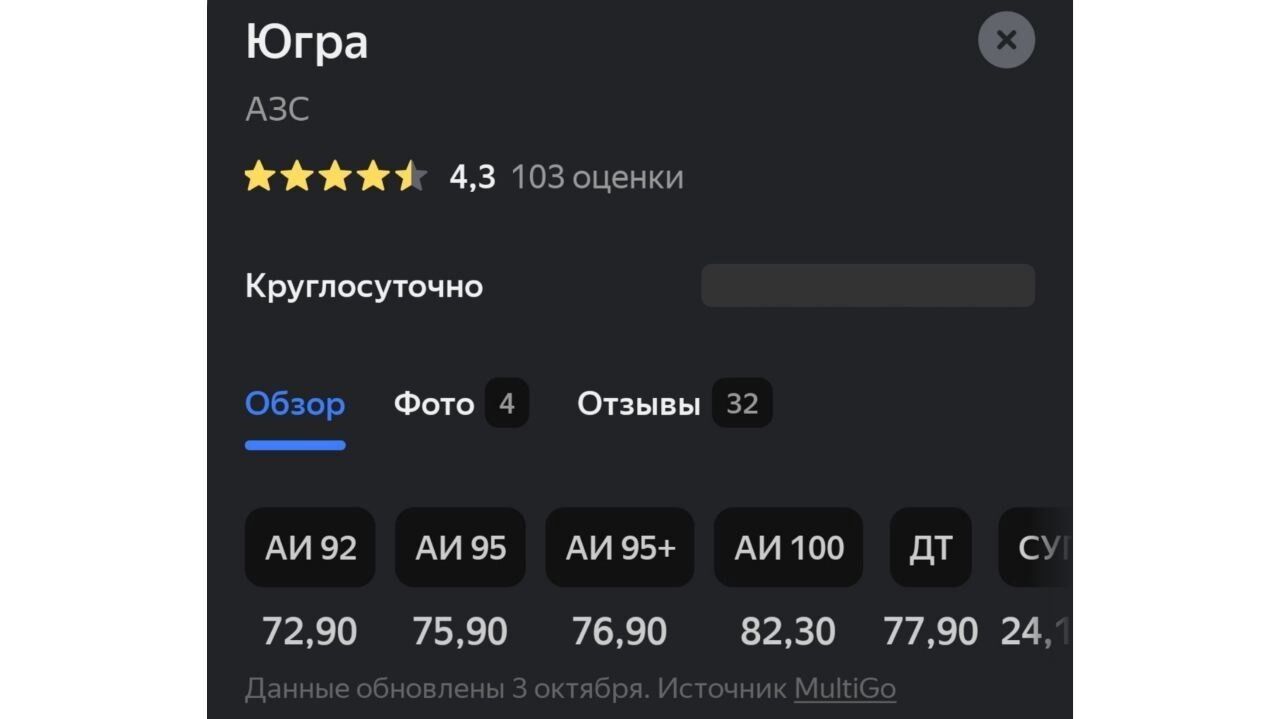Select the АИ 95 fuel chip
This screenshot has height=719, width=1280.
click(460, 548)
